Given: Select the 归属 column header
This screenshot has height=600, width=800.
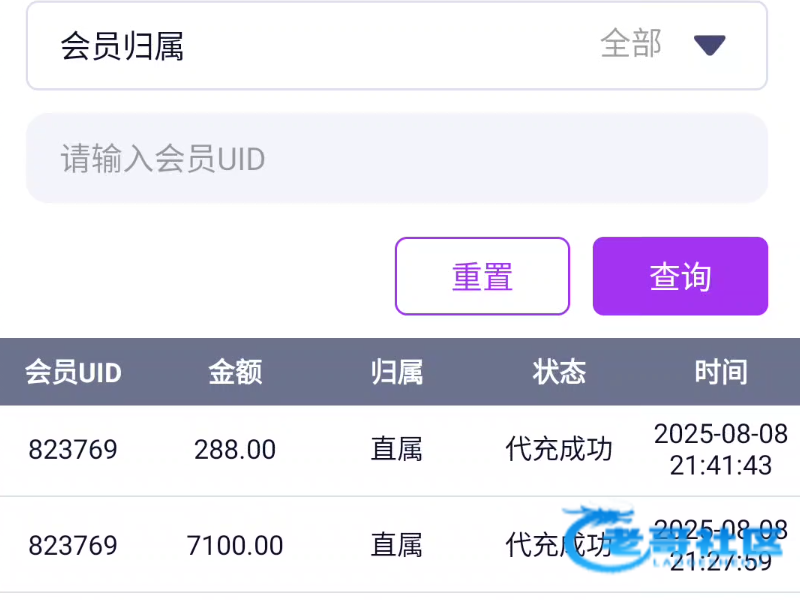Looking at the screenshot, I should (397, 373).
